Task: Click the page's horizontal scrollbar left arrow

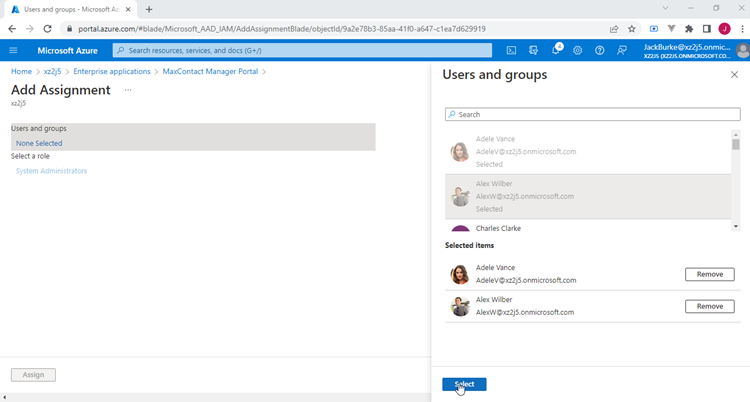Action: point(5,398)
